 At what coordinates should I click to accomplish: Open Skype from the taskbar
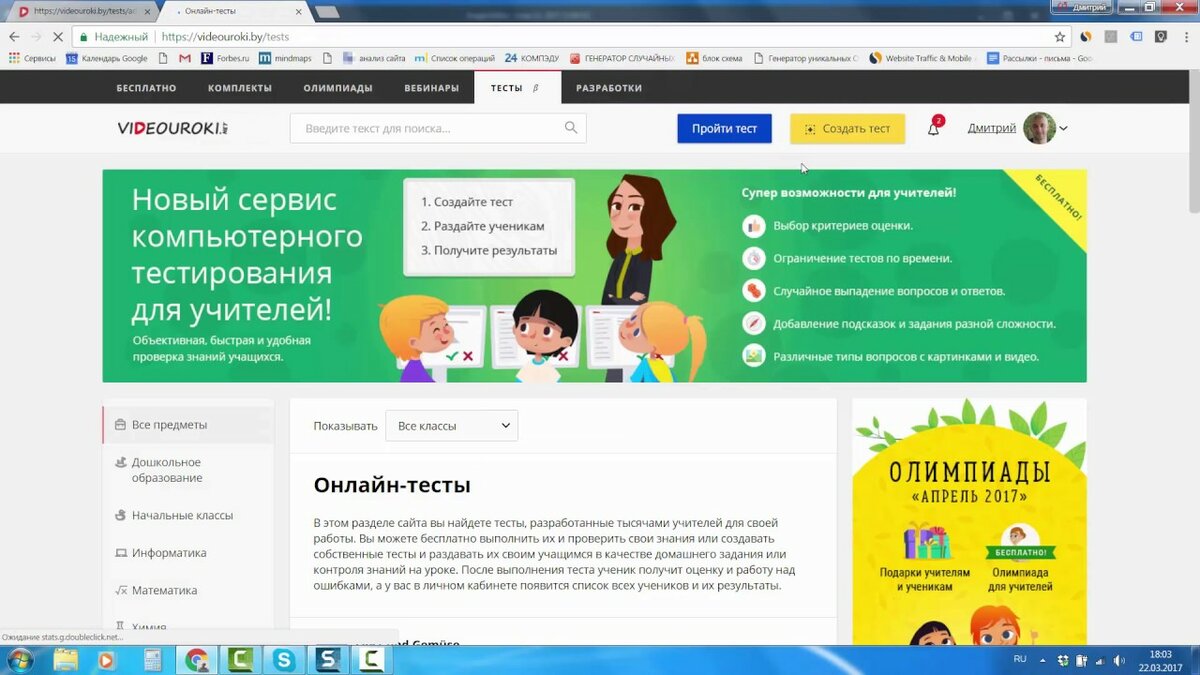(285, 660)
